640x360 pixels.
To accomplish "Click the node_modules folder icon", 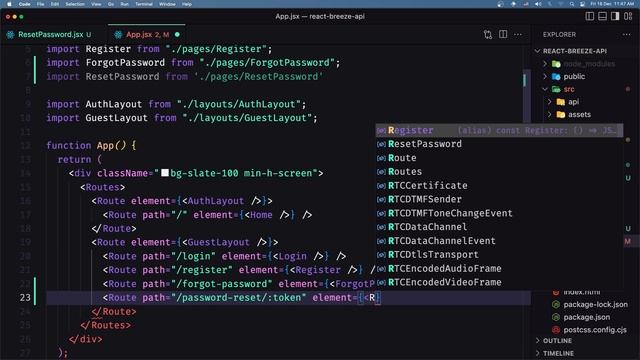I will (556, 64).
